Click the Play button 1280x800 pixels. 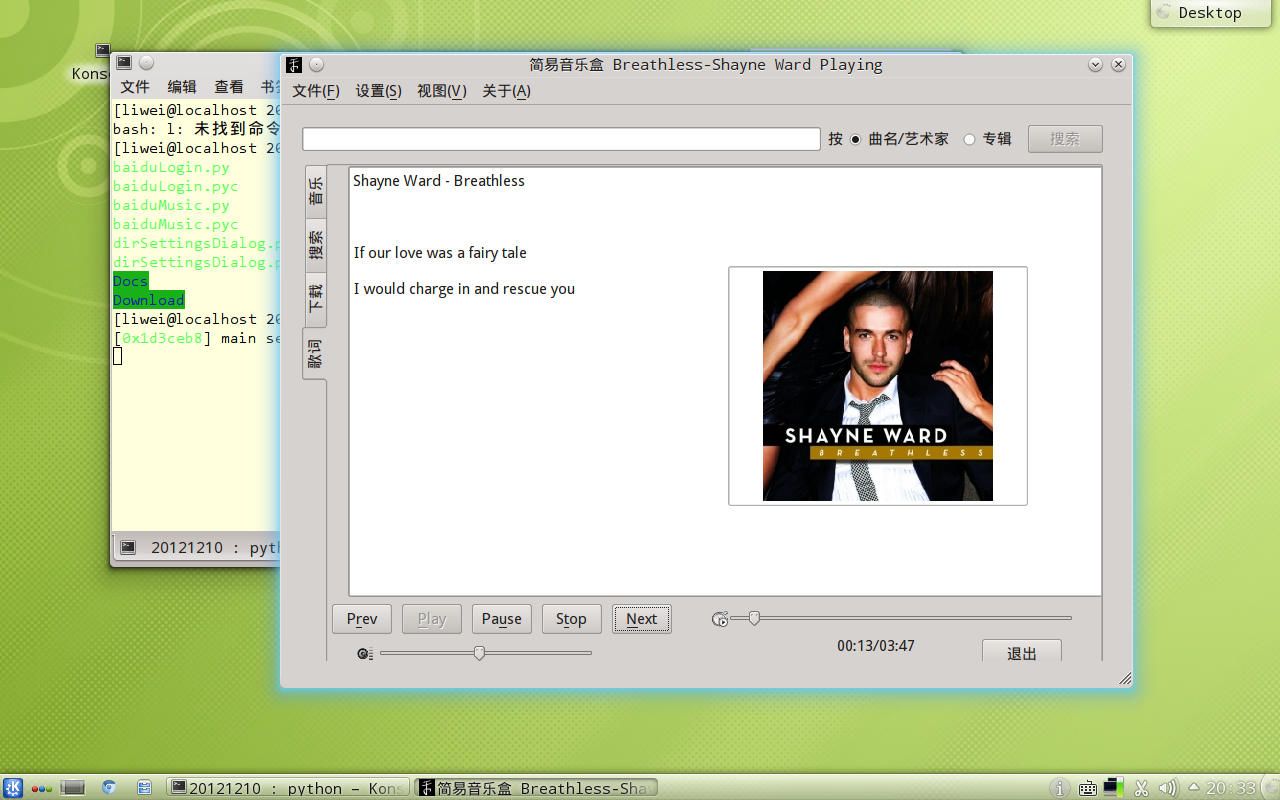pyautogui.click(x=432, y=619)
